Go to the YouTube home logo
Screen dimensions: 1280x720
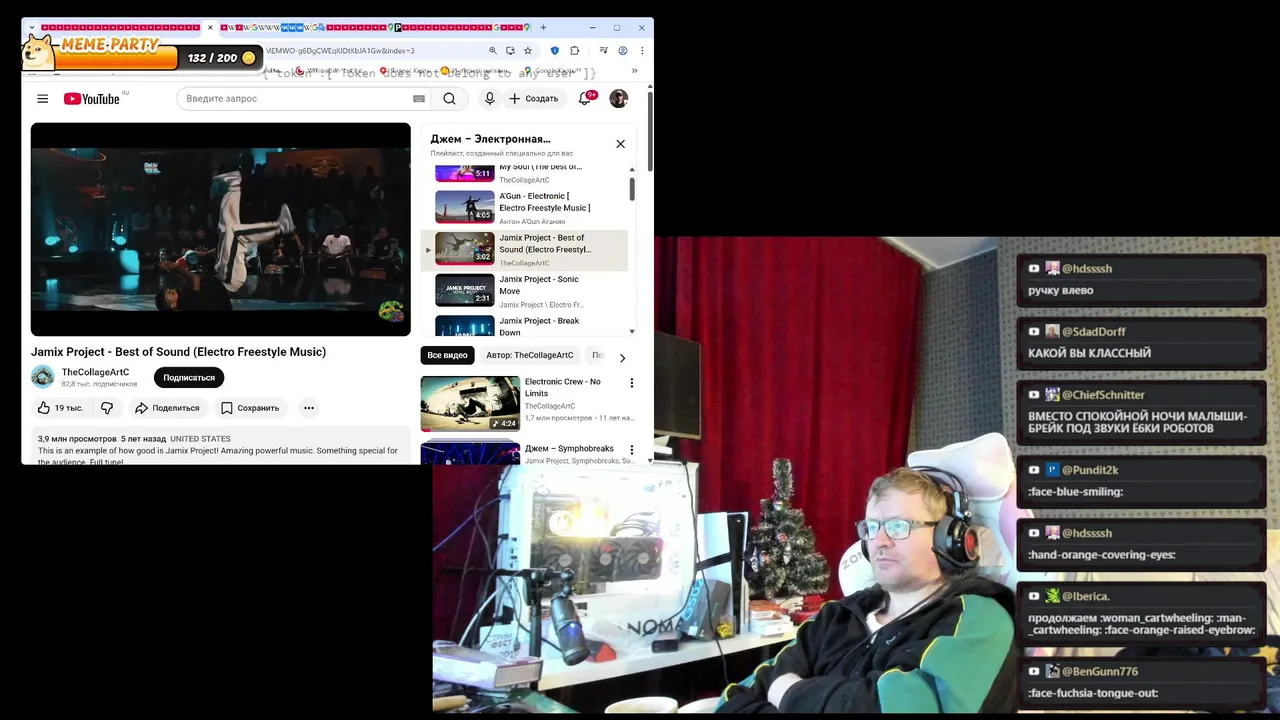tap(92, 99)
